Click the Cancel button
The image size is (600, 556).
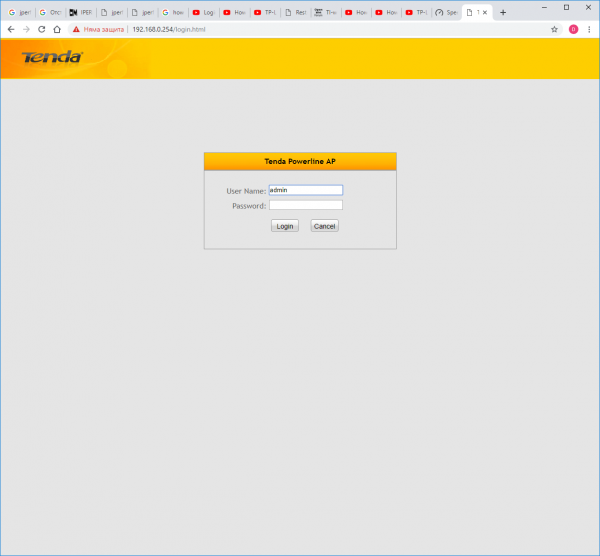(x=324, y=226)
